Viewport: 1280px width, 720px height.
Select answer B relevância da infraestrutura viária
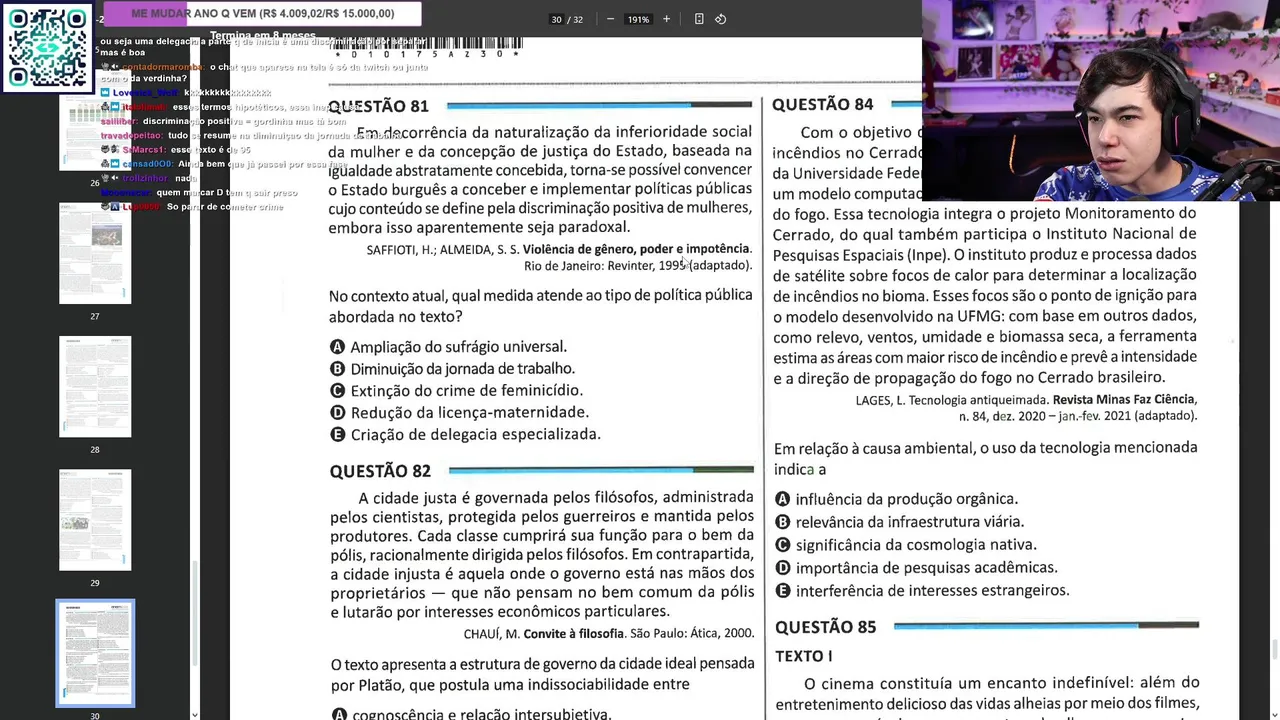coord(899,522)
